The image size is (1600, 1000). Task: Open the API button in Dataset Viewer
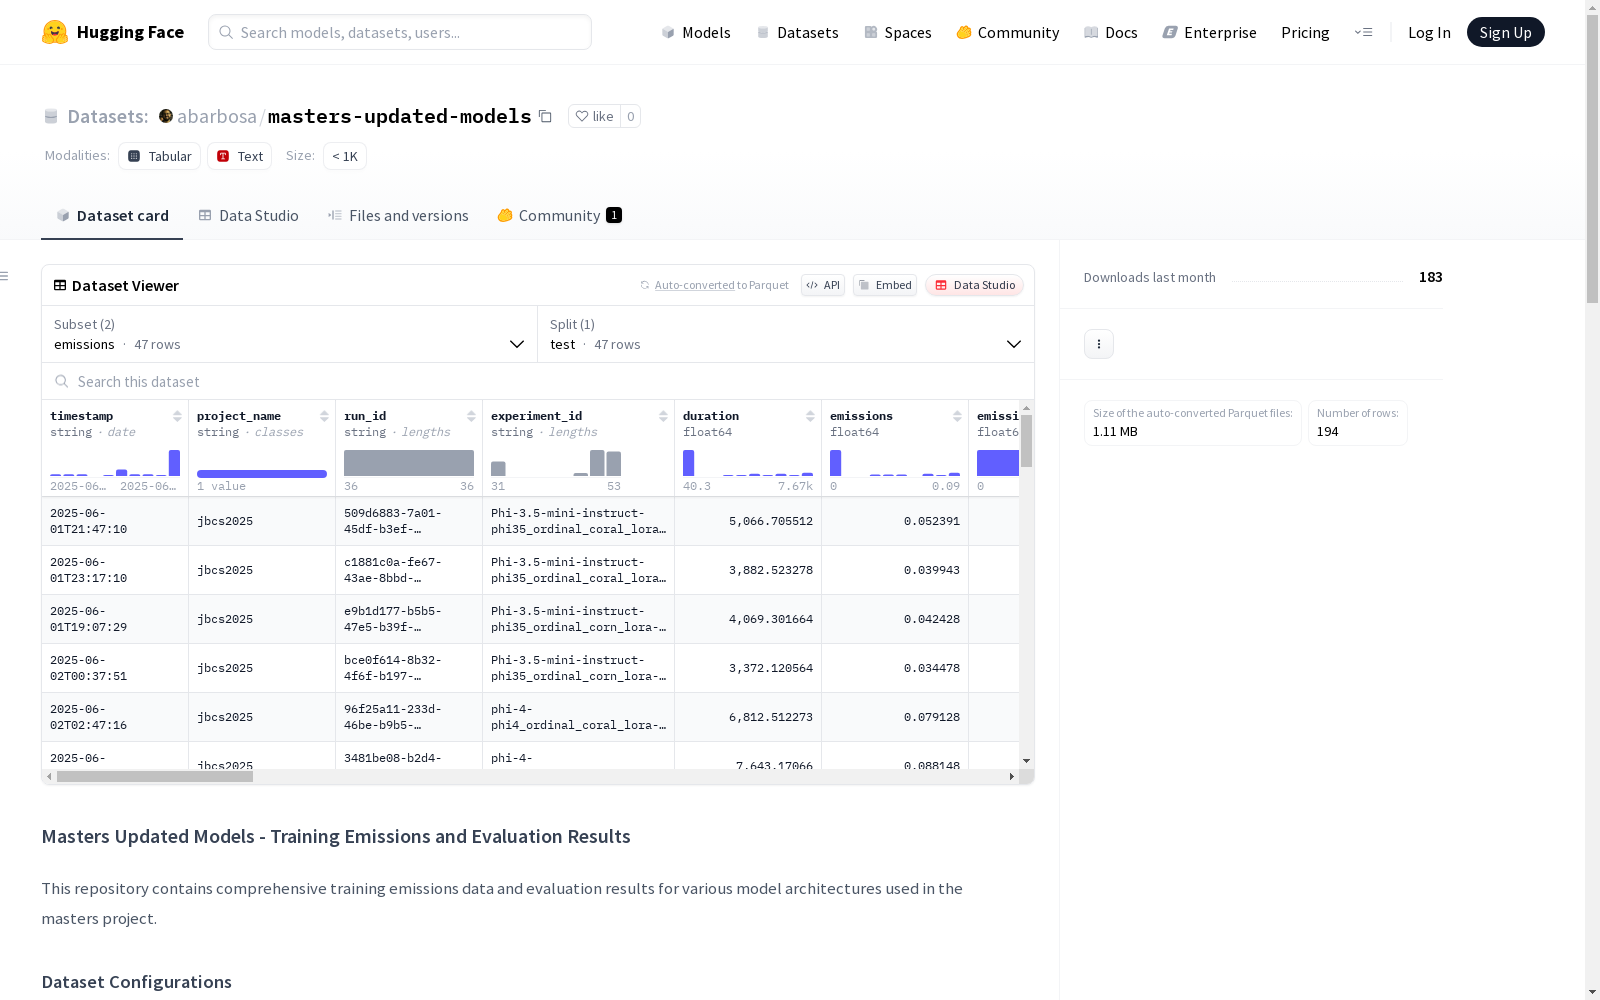point(823,285)
